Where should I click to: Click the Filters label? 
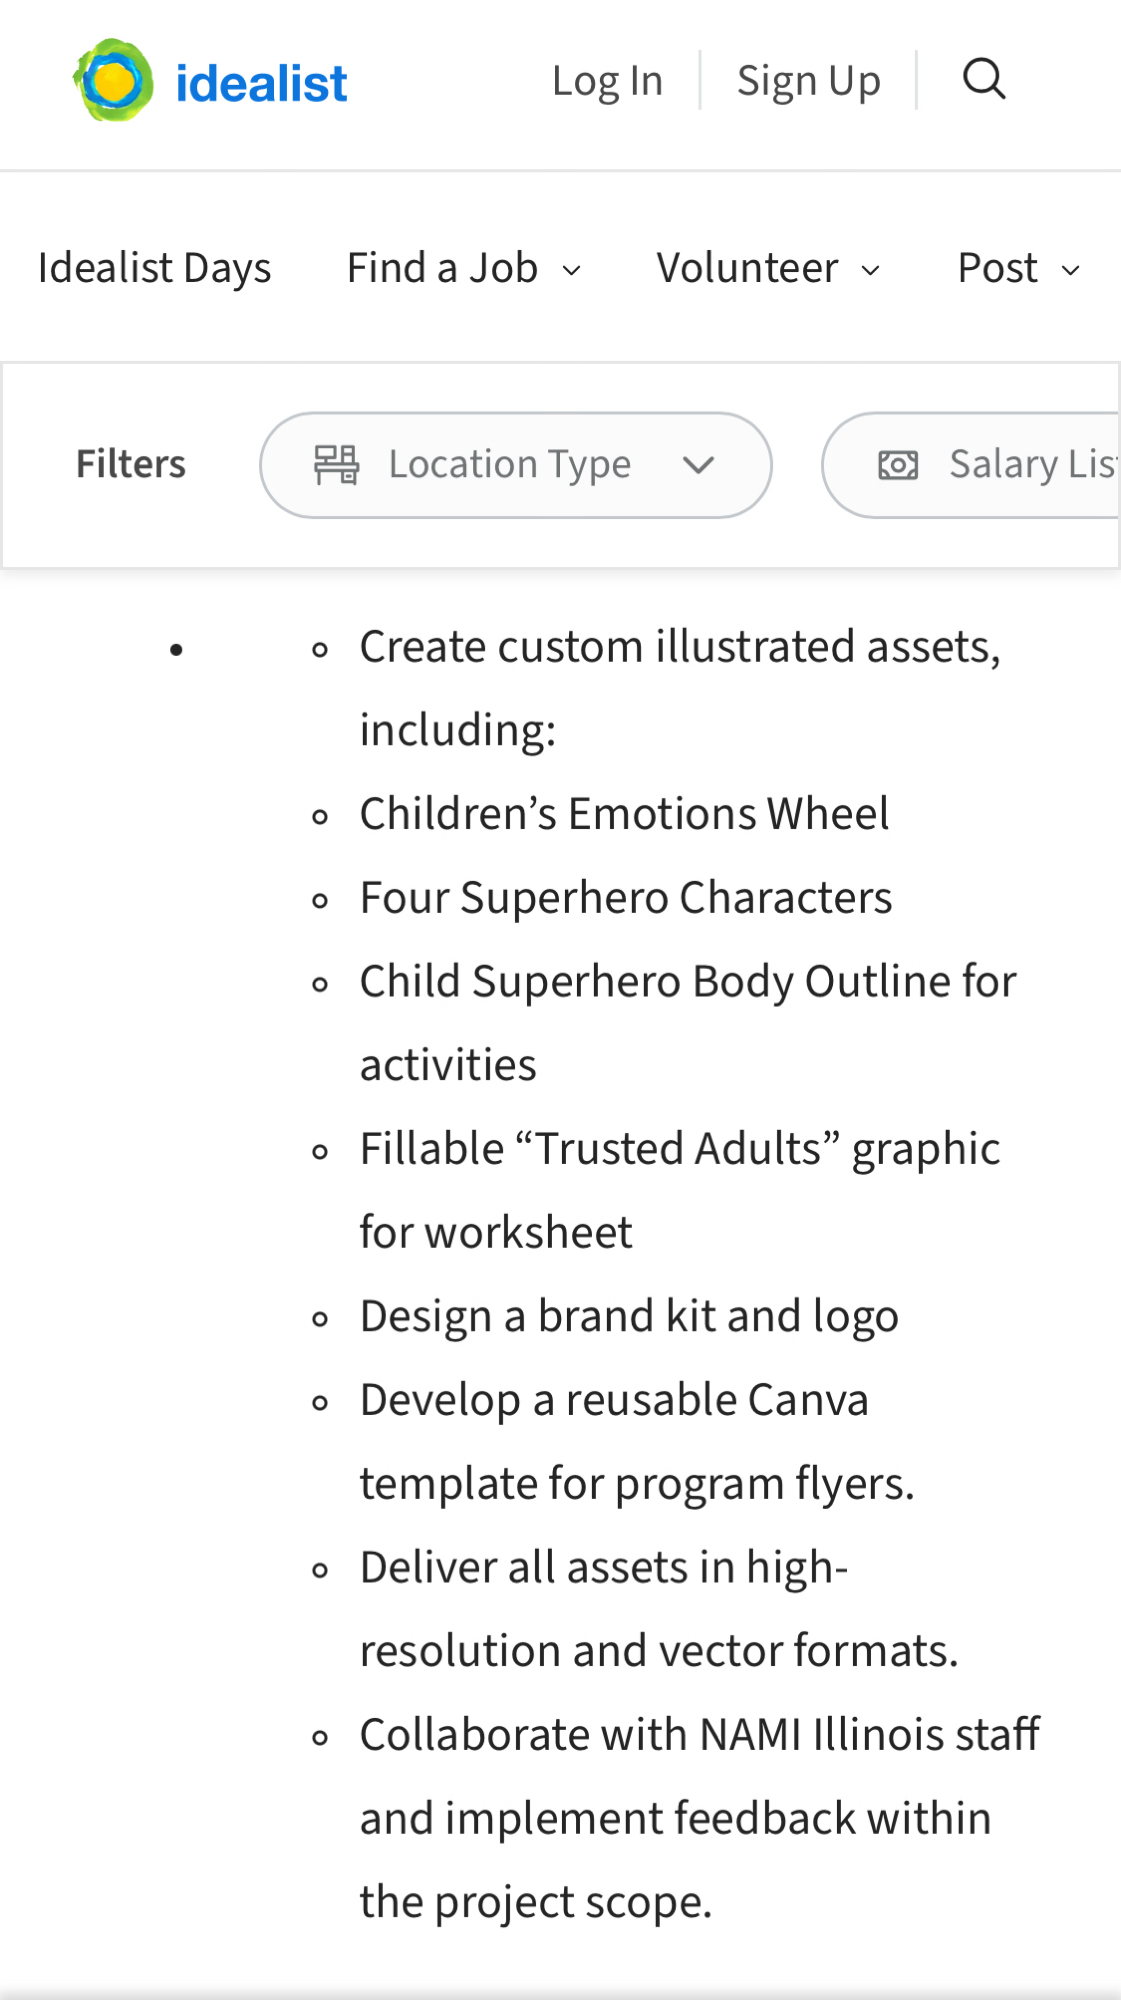click(x=131, y=465)
